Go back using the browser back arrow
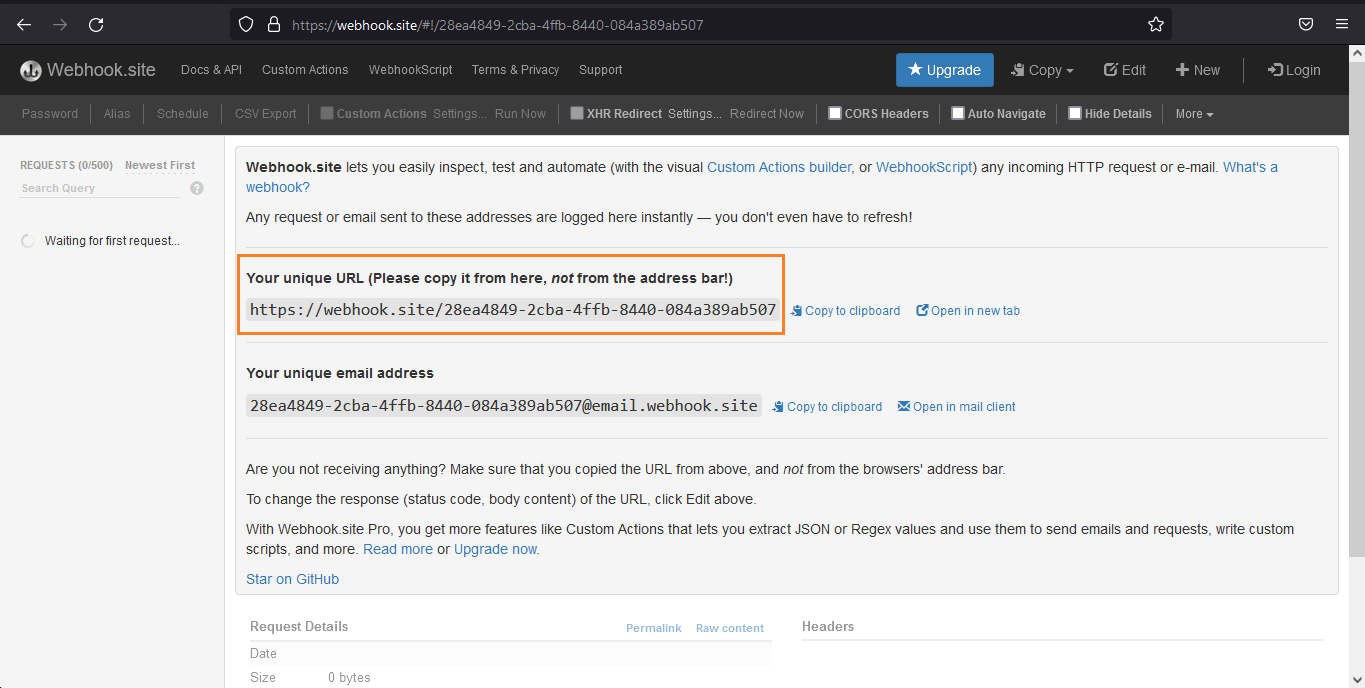This screenshot has width=1365, height=688. click(24, 24)
